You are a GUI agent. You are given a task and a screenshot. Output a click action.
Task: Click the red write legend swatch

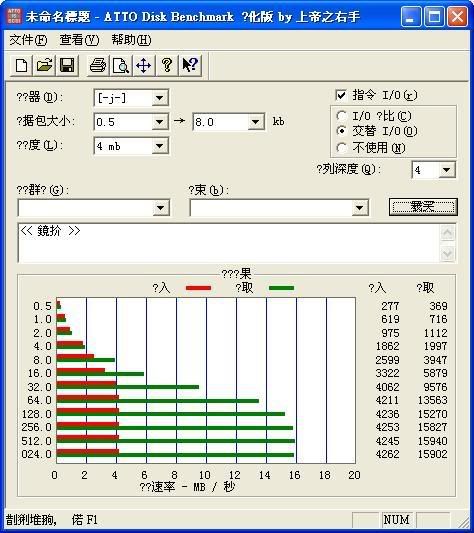(x=199, y=288)
